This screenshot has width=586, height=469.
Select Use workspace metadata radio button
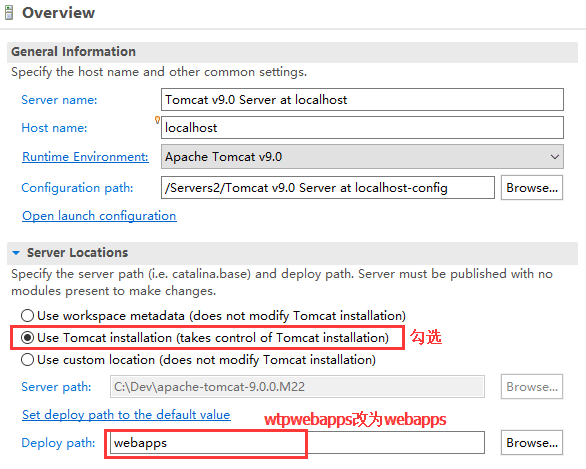27,316
